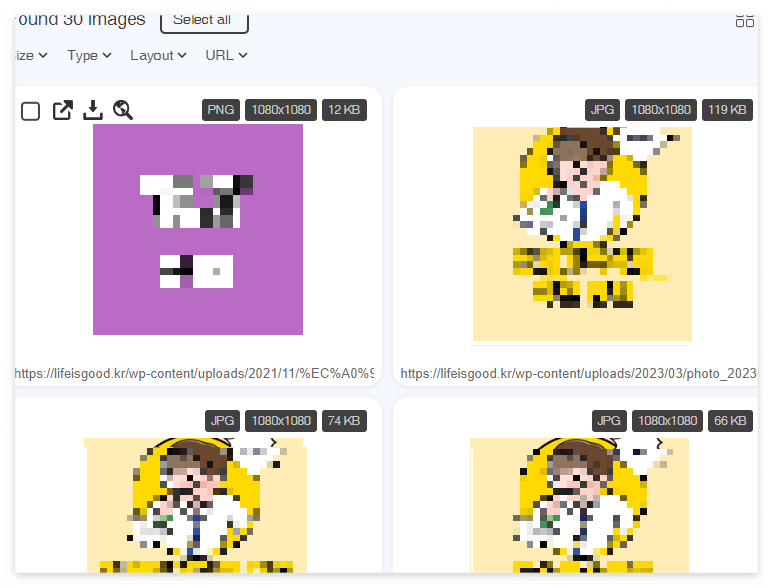Click the 1080x1080 badge on 74 KB card
773x588 pixels.
(281, 420)
